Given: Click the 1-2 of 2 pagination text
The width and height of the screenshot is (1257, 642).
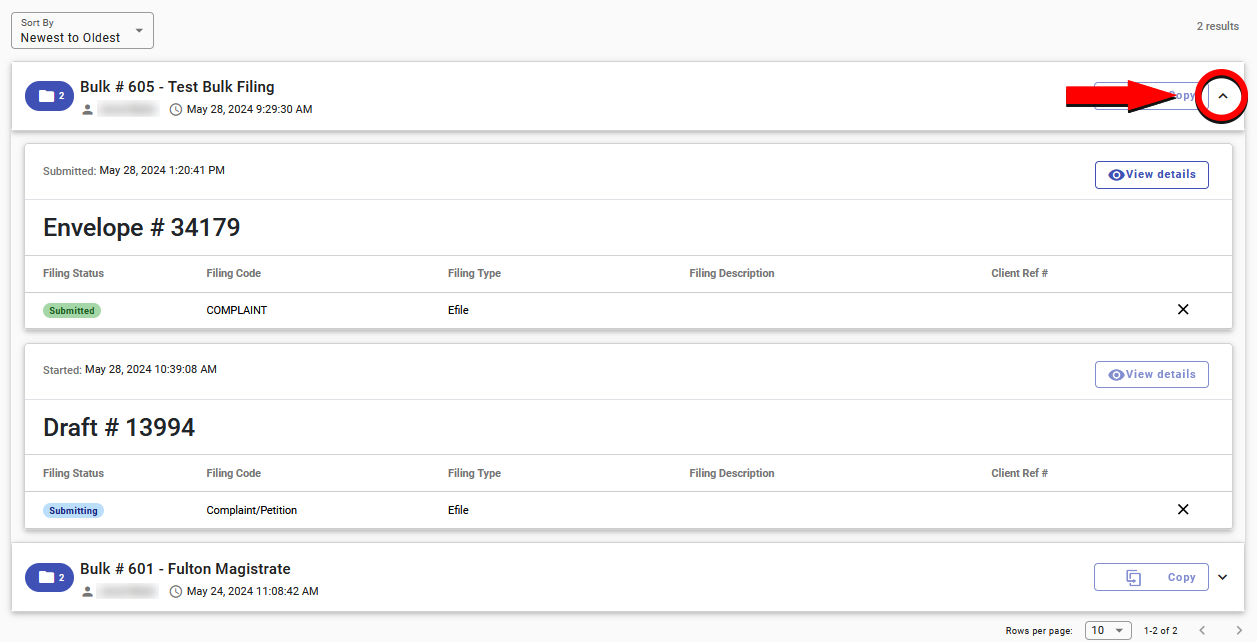Looking at the screenshot, I should coord(1161,631).
